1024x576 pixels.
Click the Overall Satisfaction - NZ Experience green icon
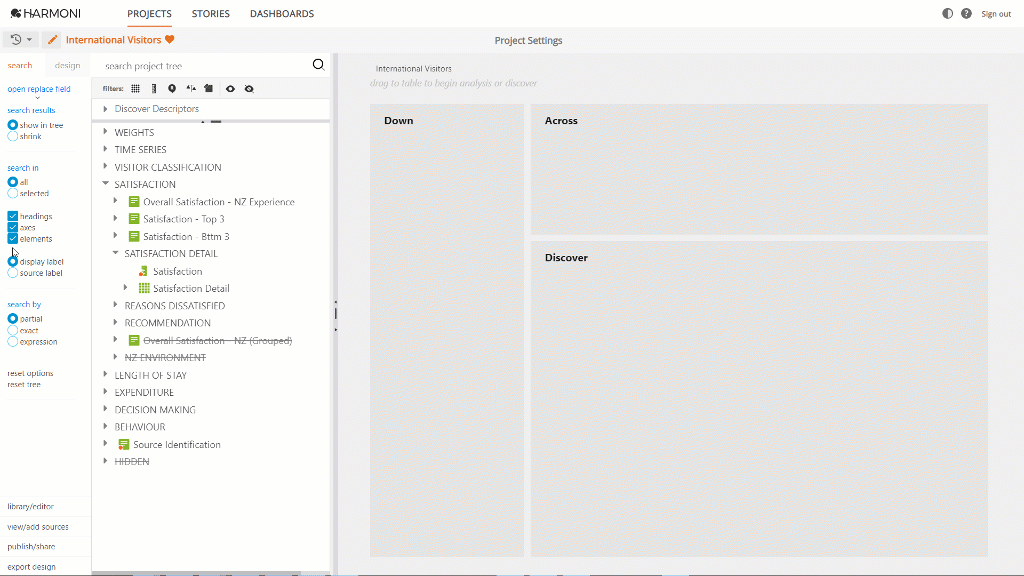click(x=134, y=202)
